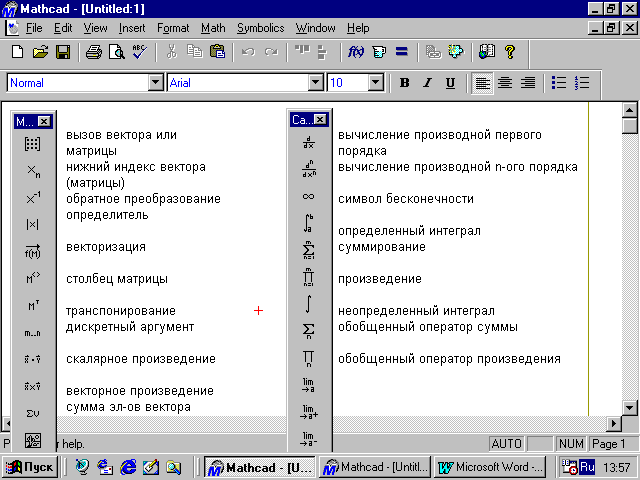Viewport: 640px width, 480px height.
Task: Click the two-sided limit icon
Action: click(x=309, y=385)
